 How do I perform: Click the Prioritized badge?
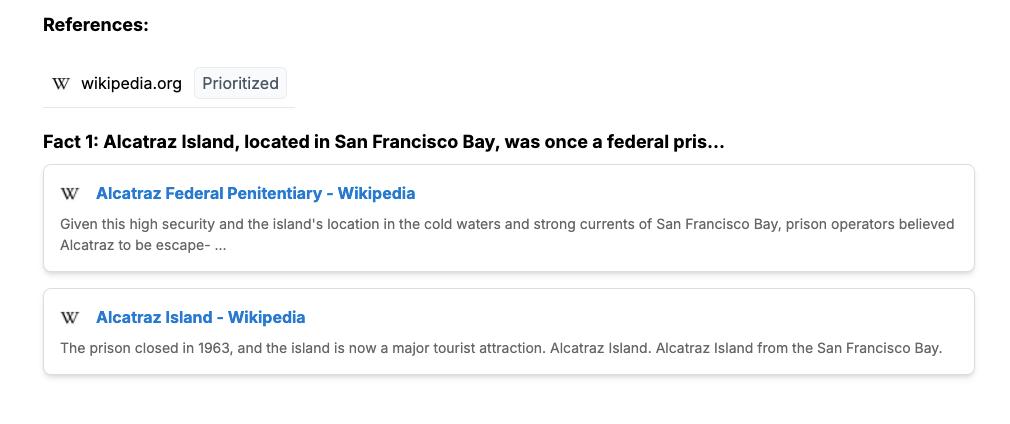[x=240, y=84]
